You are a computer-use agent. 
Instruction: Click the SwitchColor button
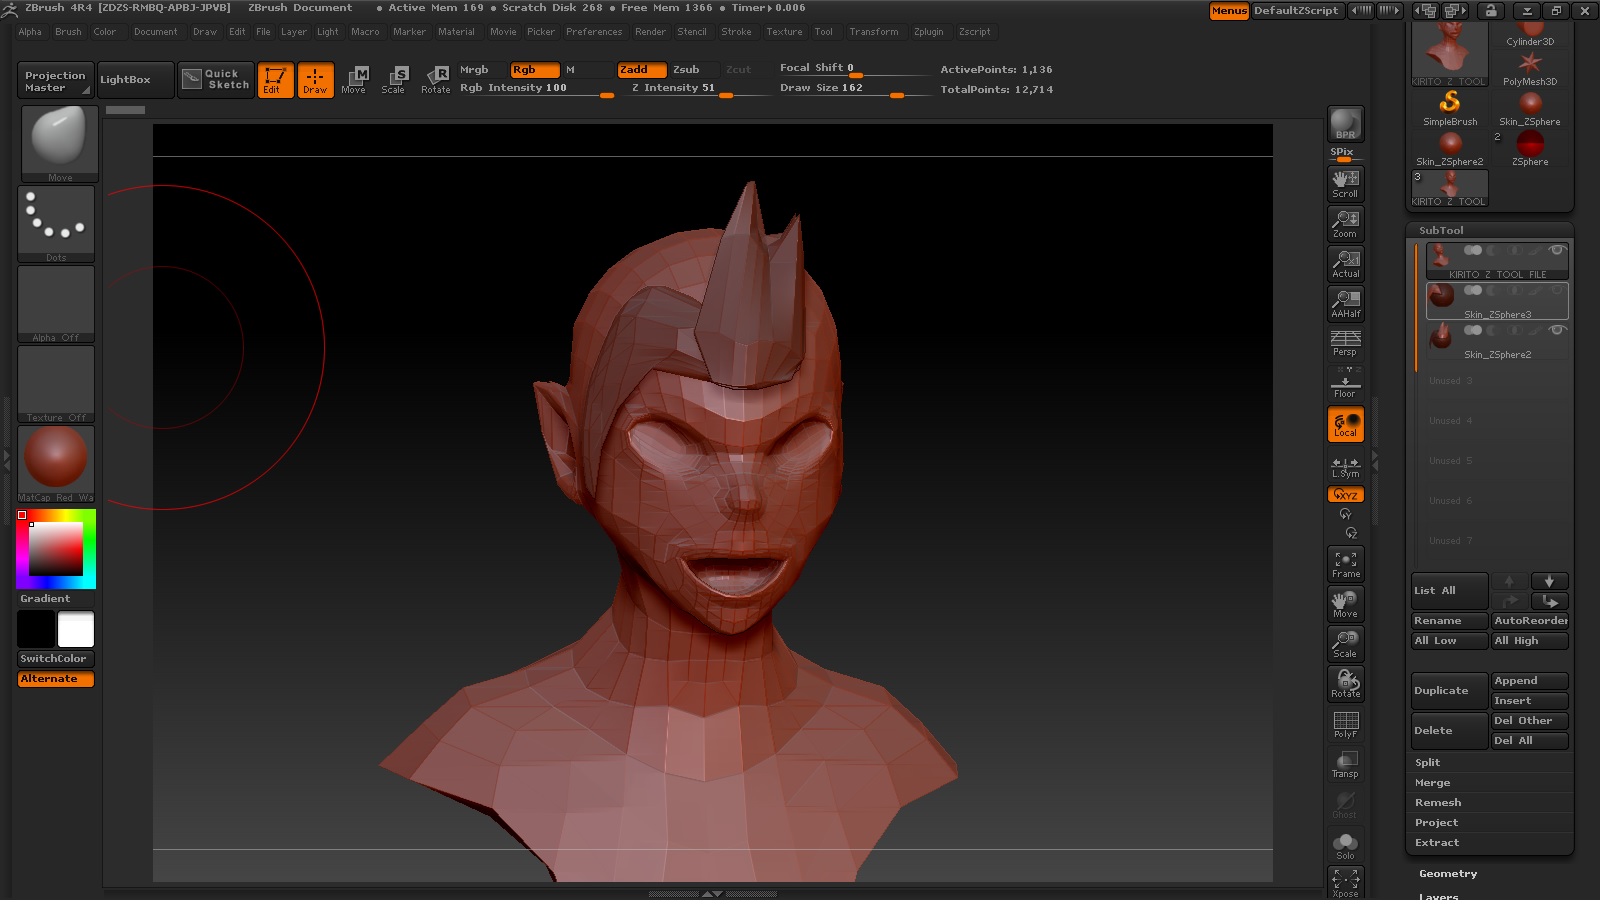point(57,660)
